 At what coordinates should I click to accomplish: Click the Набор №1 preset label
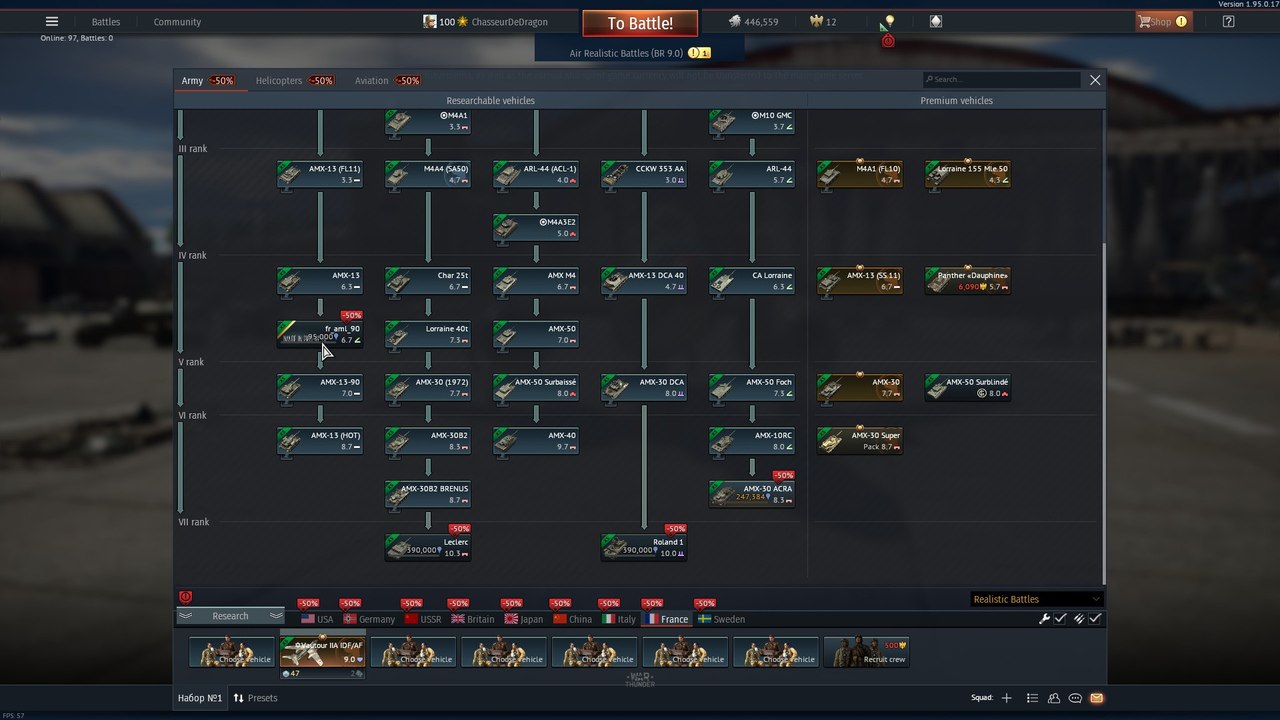click(200, 698)
